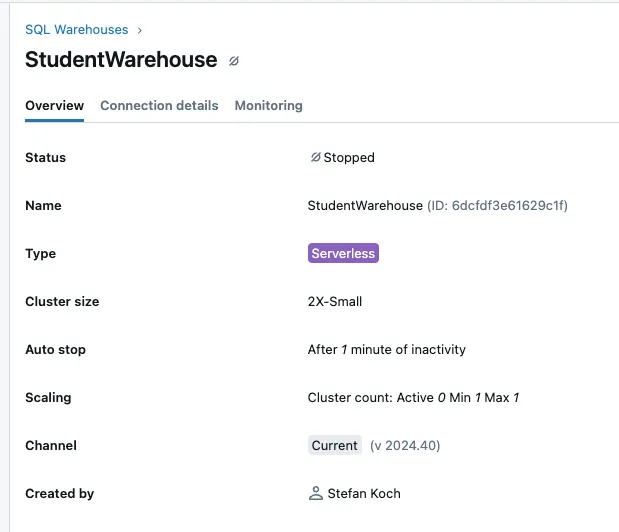Click the StudentWarehouse name value

click(x=365, y=205)
